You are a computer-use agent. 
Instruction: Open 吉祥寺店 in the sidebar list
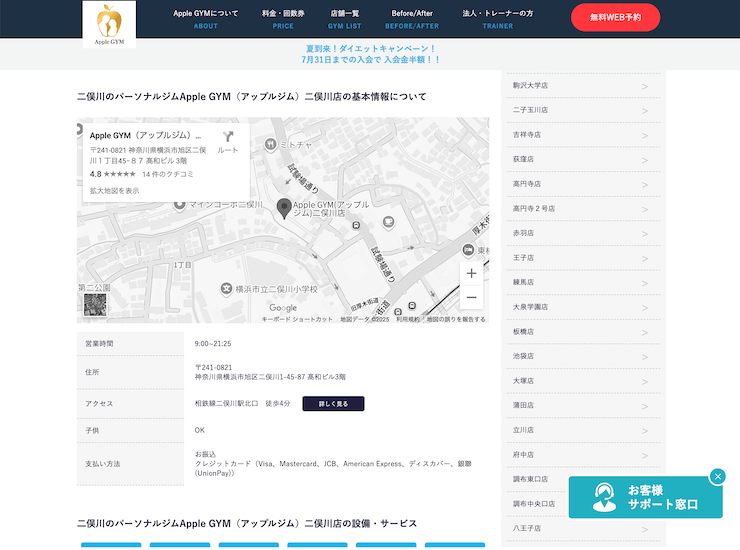point(583,135)
